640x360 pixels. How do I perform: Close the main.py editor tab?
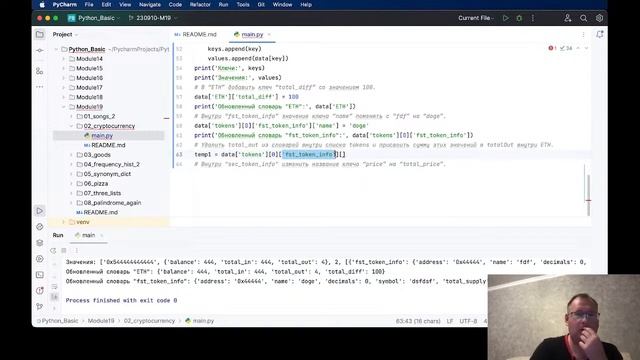(269, 35)
